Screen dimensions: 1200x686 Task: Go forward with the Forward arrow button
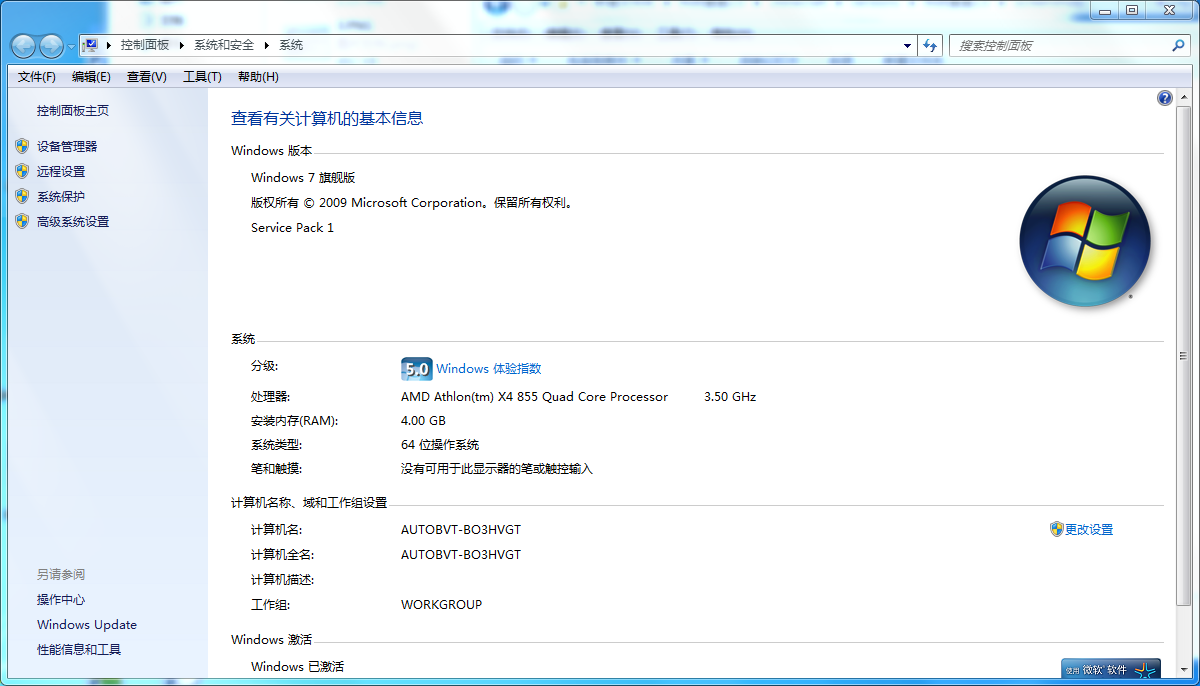(51, 46)
